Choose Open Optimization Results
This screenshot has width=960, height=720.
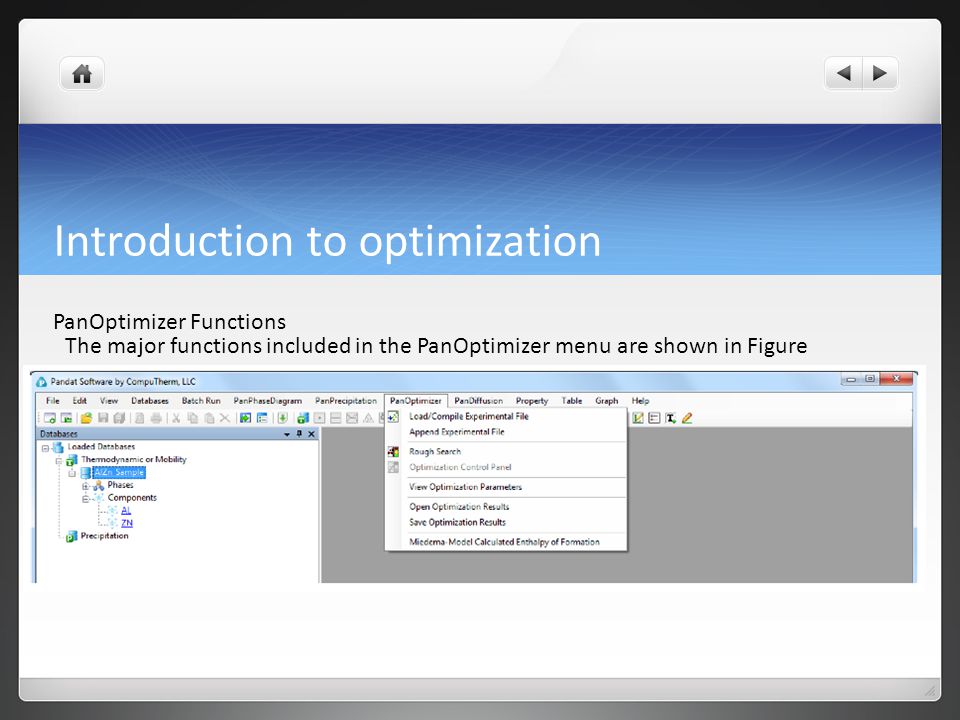click(x=506, y=506)
